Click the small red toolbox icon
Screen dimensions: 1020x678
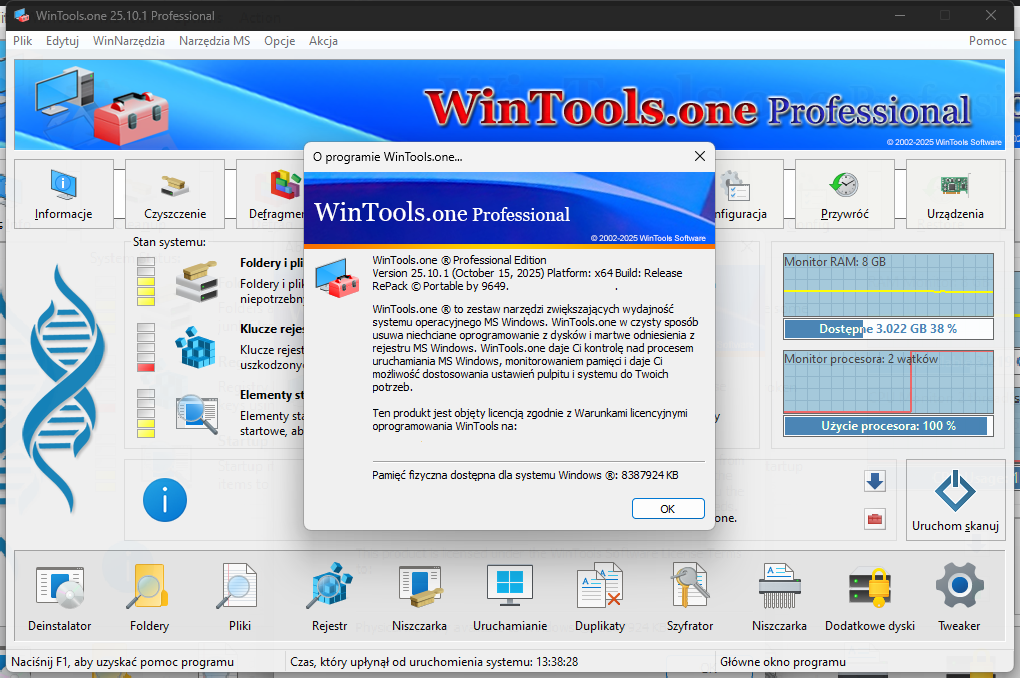[875, 519]
